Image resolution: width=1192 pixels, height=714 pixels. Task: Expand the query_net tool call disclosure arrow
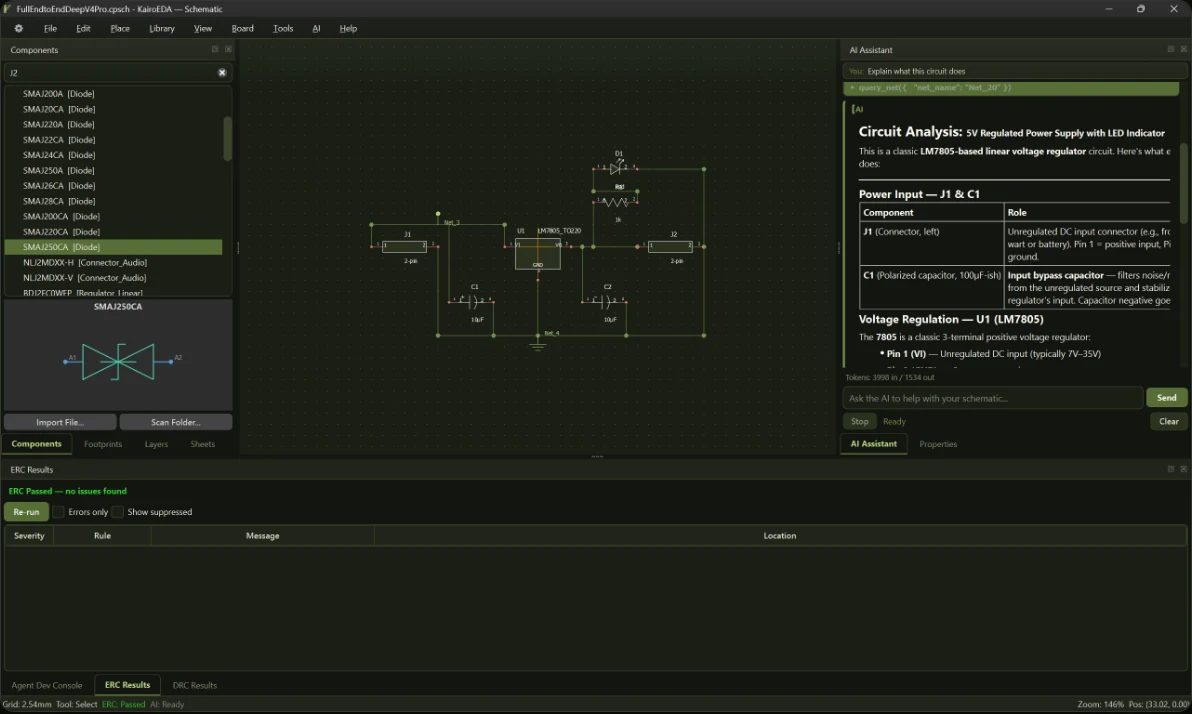point(852,87)
